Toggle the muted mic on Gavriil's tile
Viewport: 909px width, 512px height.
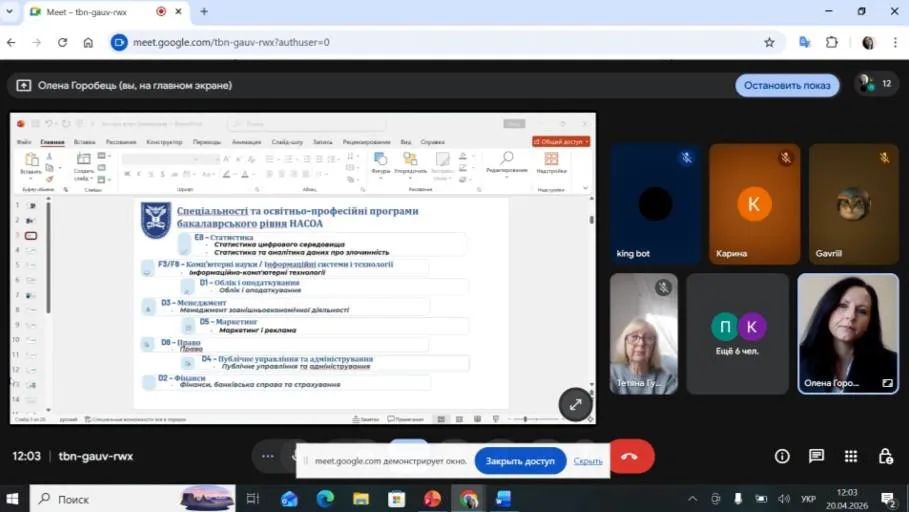[885, 158]
